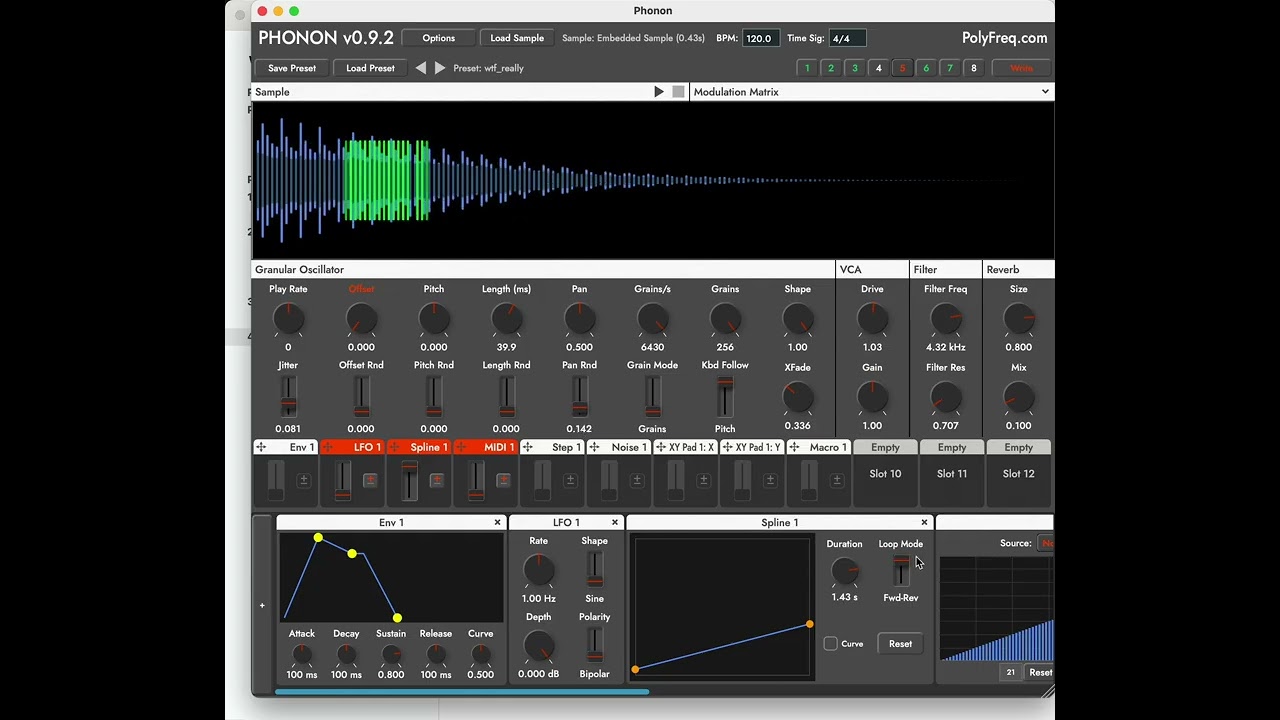This screenshot has width=1280, height=720.
Task: Click the green selected region of the waveform
Action: 387,181
